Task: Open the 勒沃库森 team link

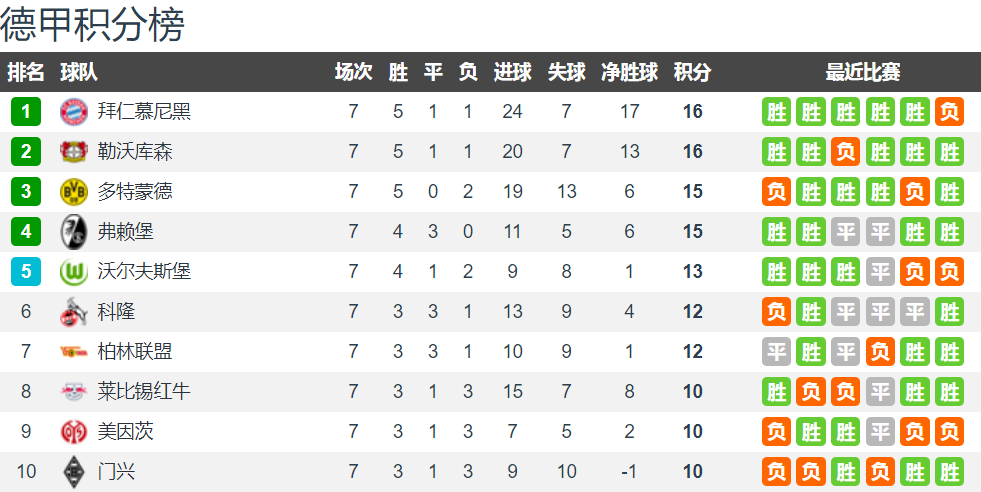Action: 135,151
